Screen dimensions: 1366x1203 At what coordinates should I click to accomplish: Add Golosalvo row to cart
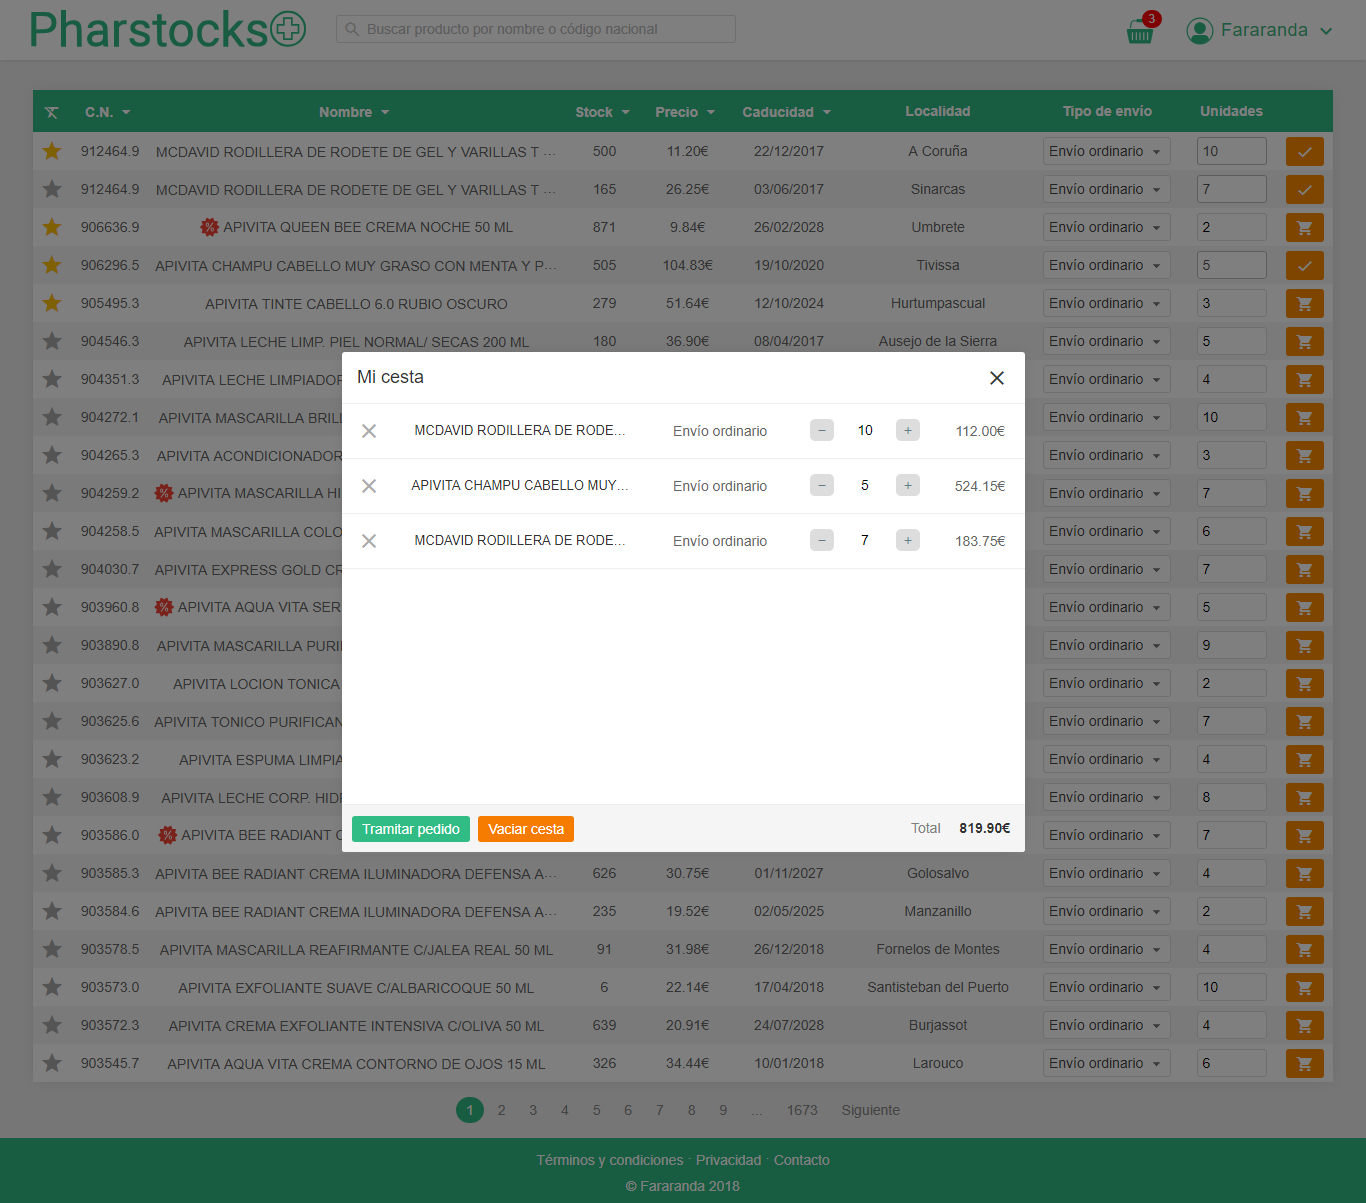pyautogui.click(x=1305, y=873)
